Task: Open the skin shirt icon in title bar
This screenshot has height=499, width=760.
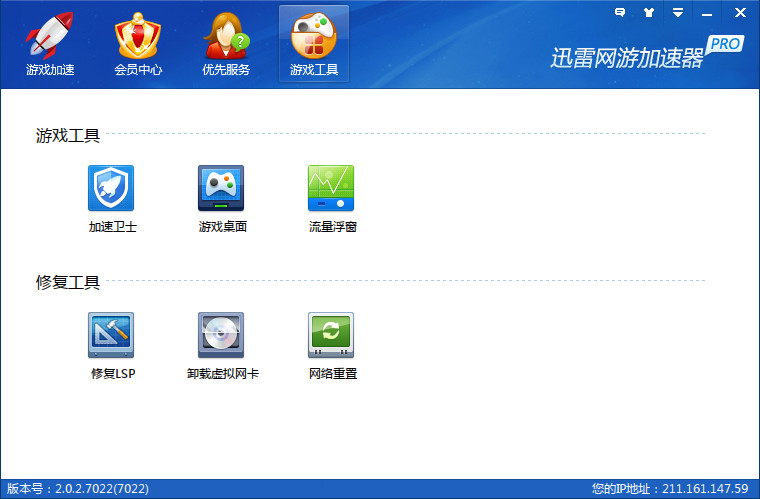Action: pos(649,13)
